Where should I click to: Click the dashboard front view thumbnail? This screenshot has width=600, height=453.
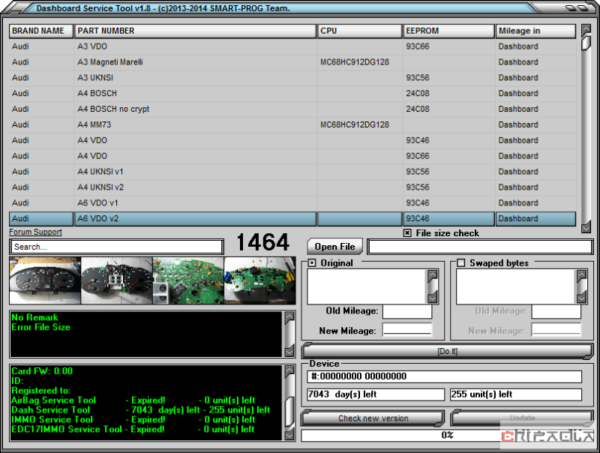coord(45,280)
